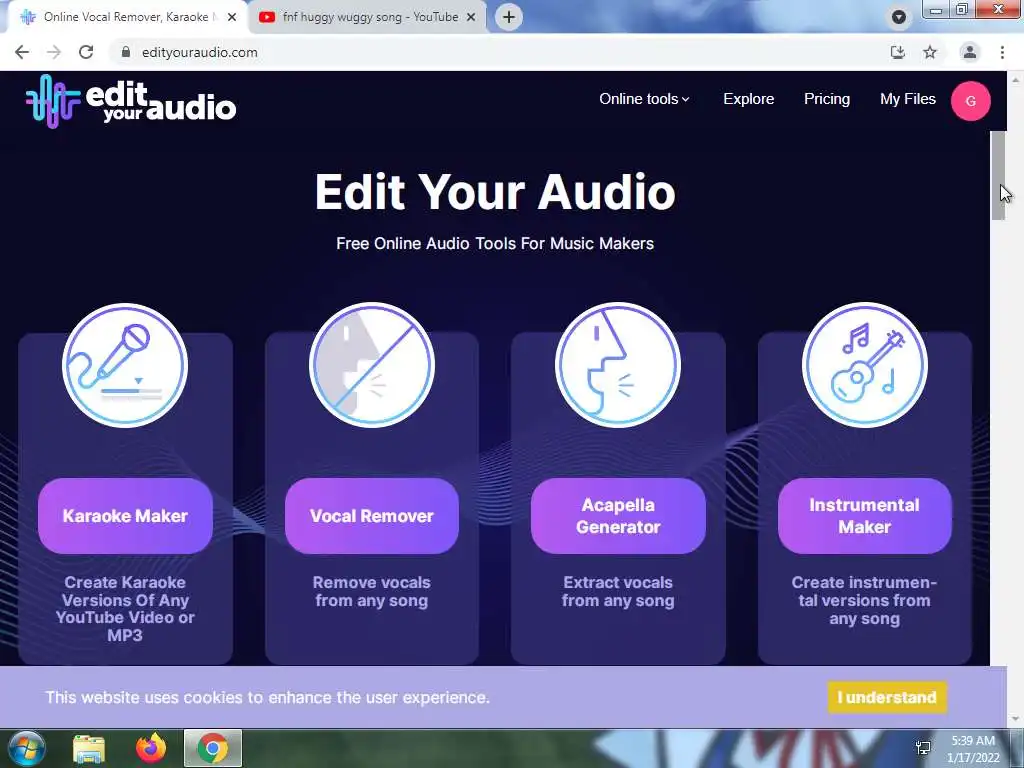Expand the Online tools dropdown menu
The height and width of the screenshot is (768, 1024).
click(644, 99)
